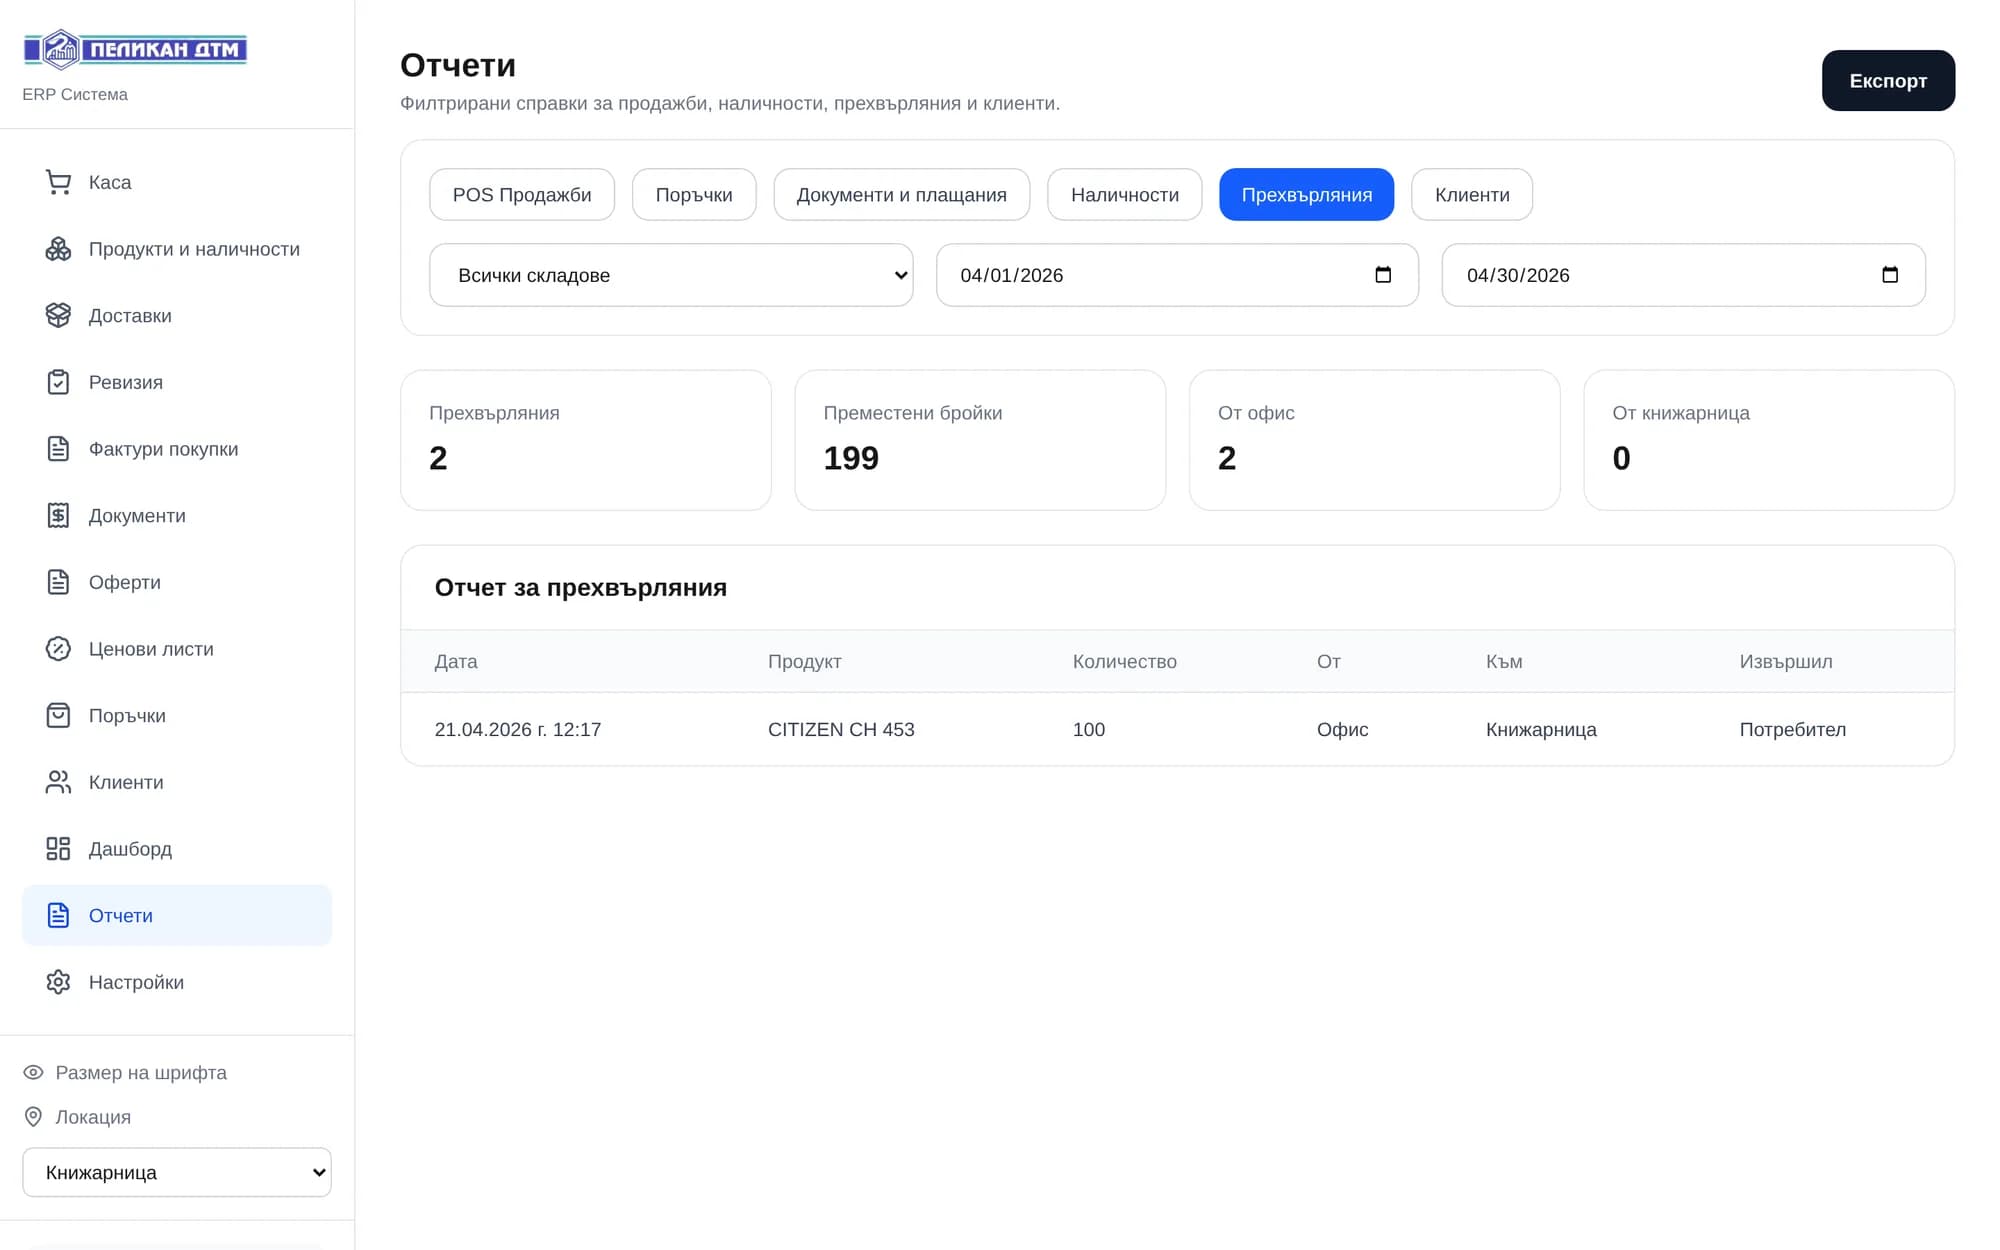The height and width of the screenshot is (1250, 2000).
Task: Toggle the Размер на шрифта eye icon
Action: pyautogui.click(x=33, y=1072)
